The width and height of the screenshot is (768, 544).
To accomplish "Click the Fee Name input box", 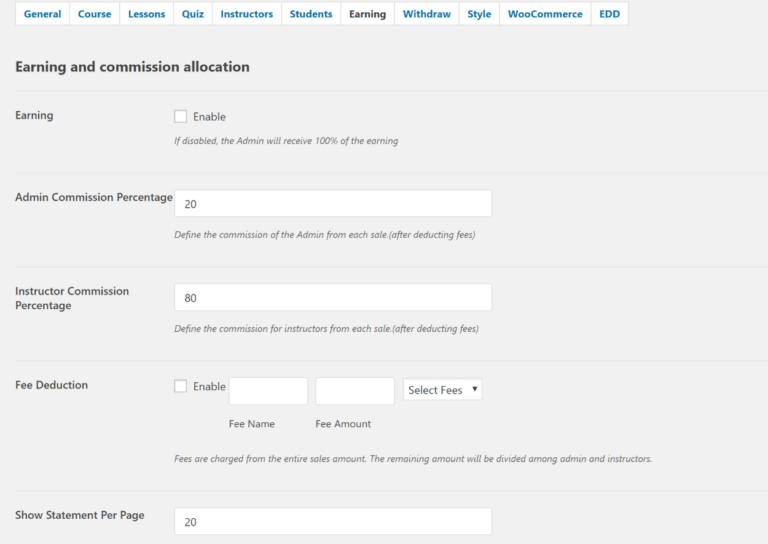I will coord(268,391).
